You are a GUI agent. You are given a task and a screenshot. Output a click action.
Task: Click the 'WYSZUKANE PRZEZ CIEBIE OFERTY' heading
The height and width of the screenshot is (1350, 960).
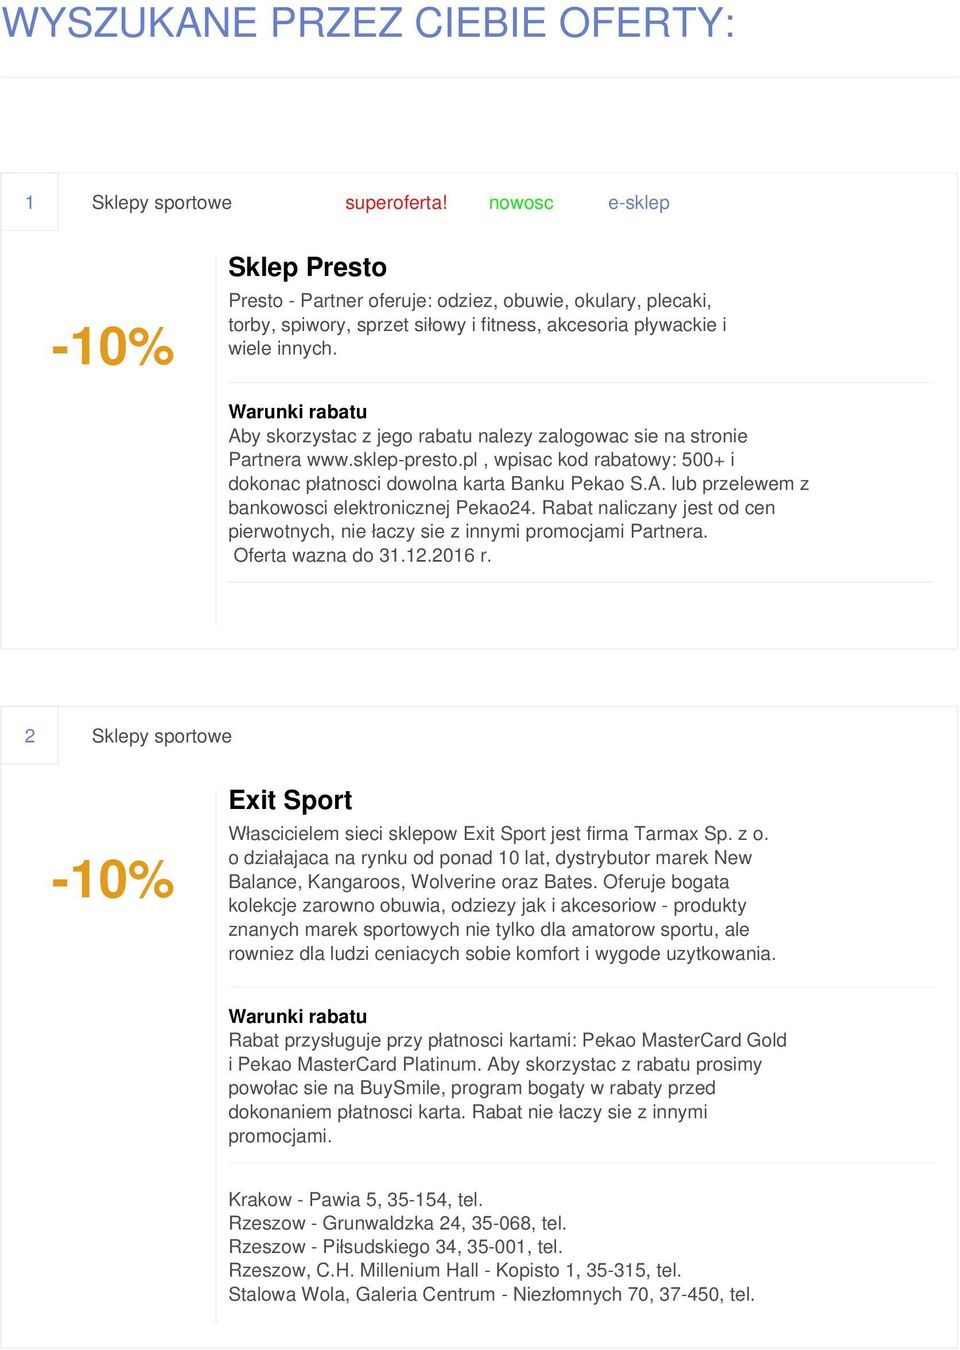(368, 23)
